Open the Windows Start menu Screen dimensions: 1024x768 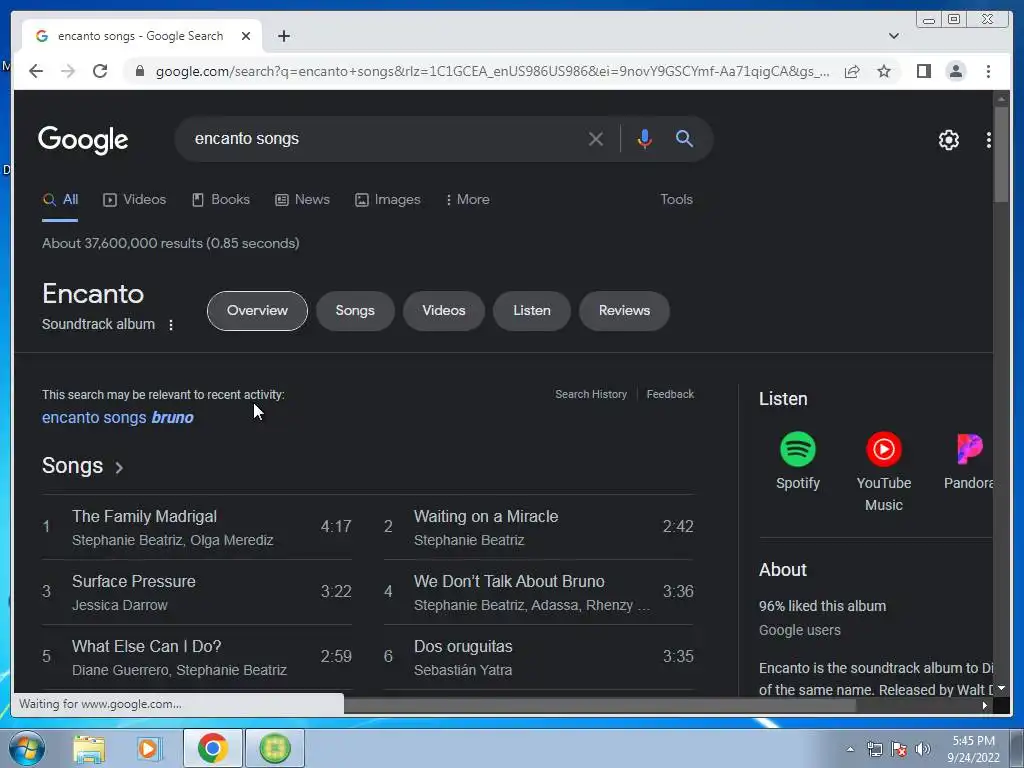27,748
